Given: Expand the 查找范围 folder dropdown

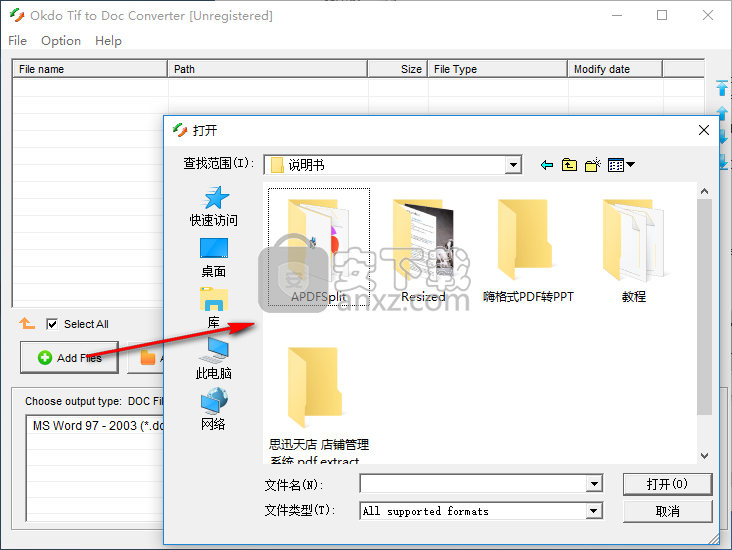Looking at the screenshot, I should point(513,165).
